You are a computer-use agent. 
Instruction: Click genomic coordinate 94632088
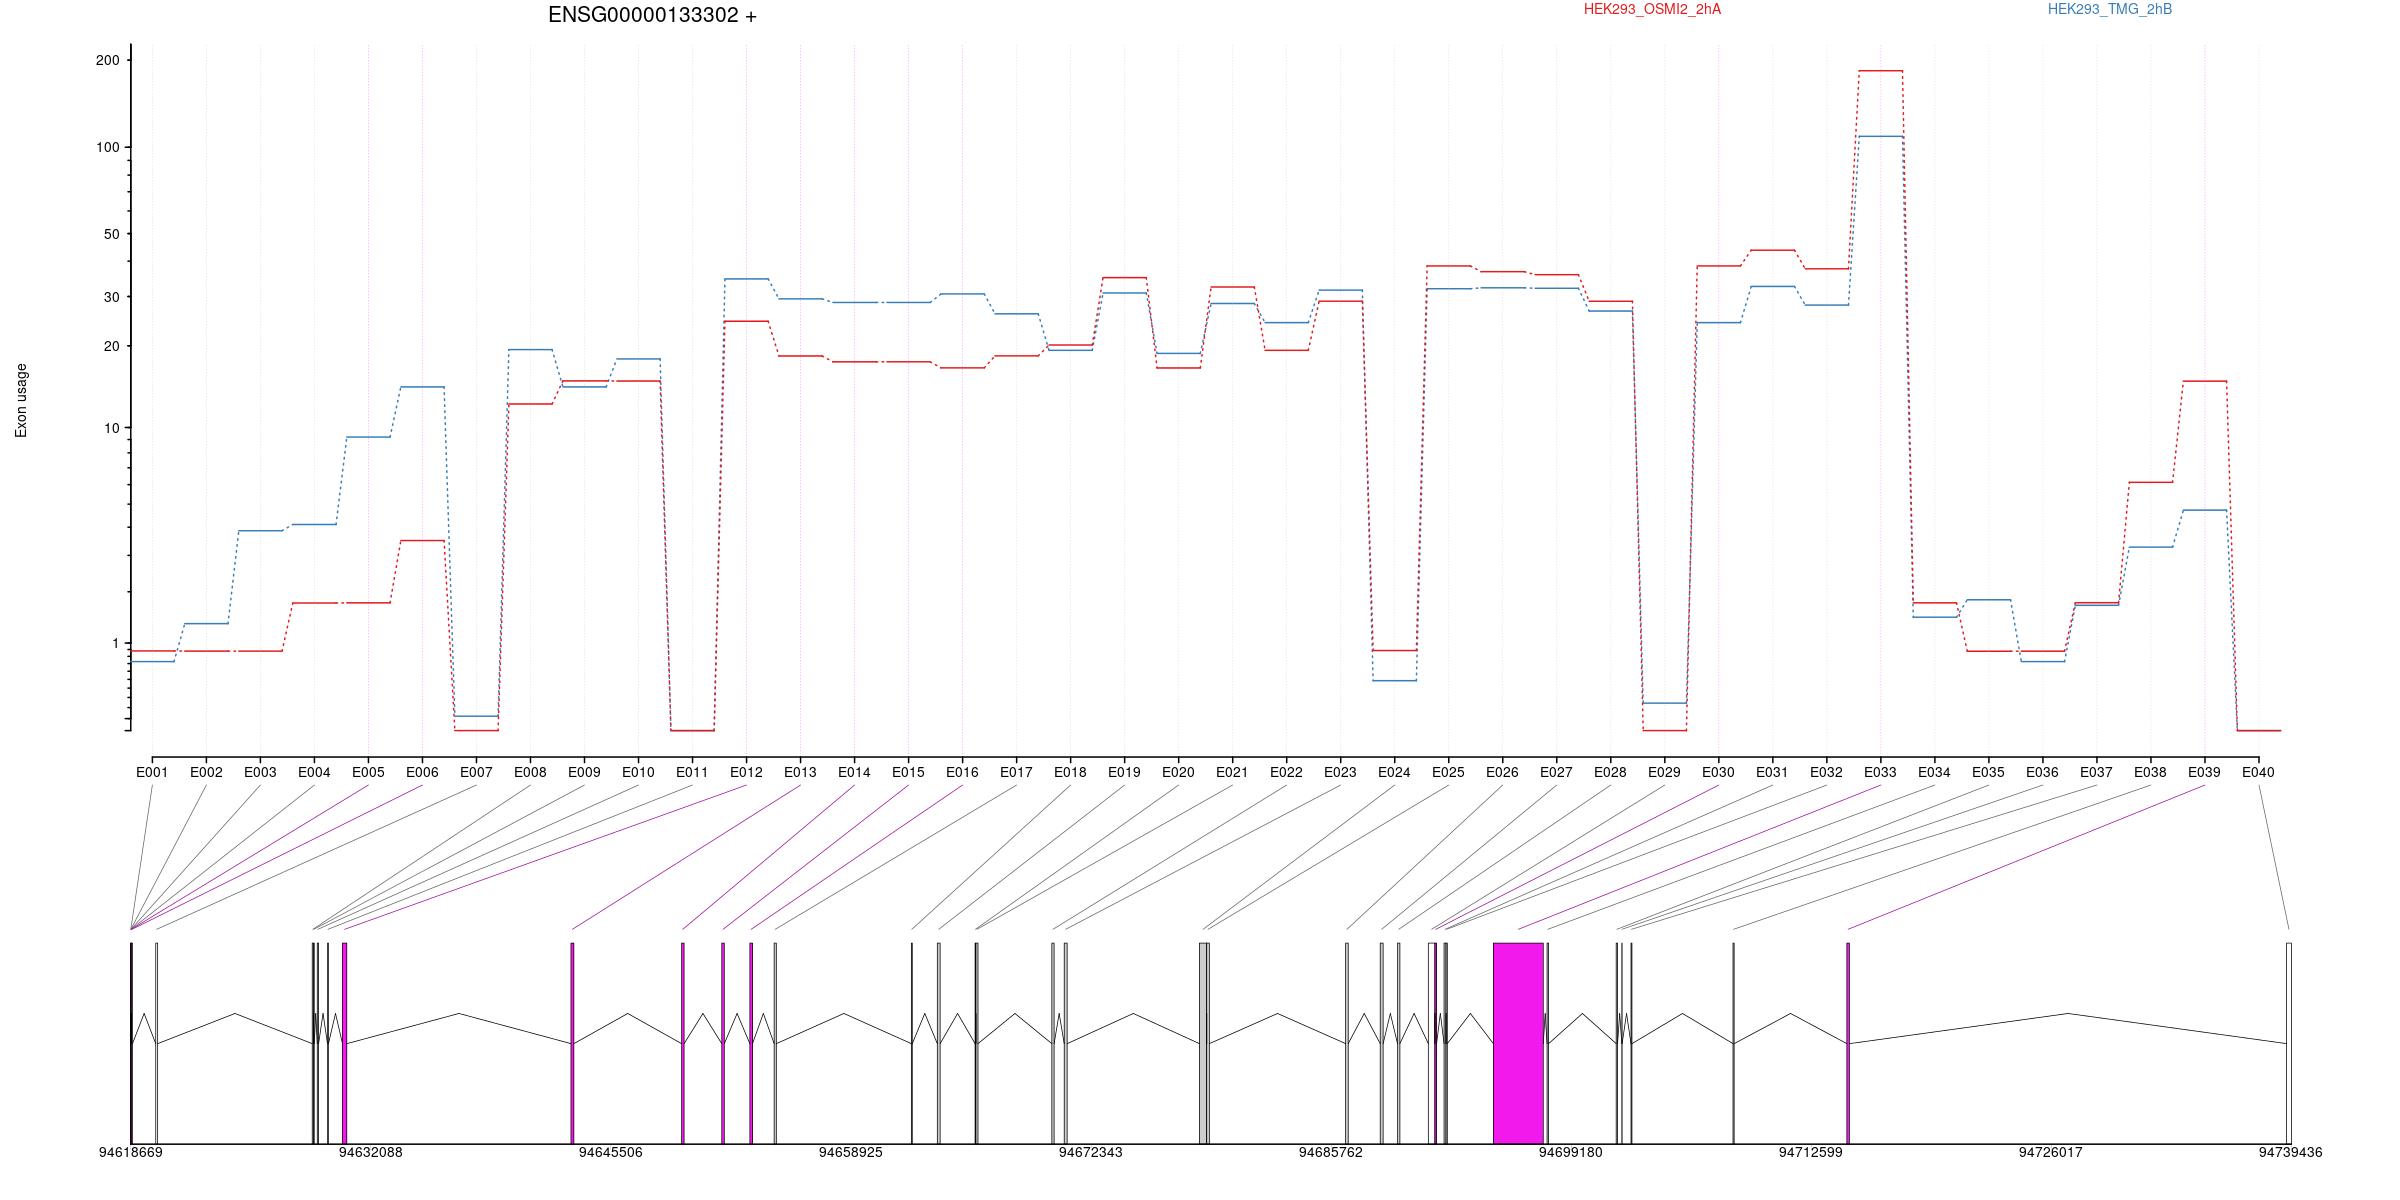(370, 1153)
